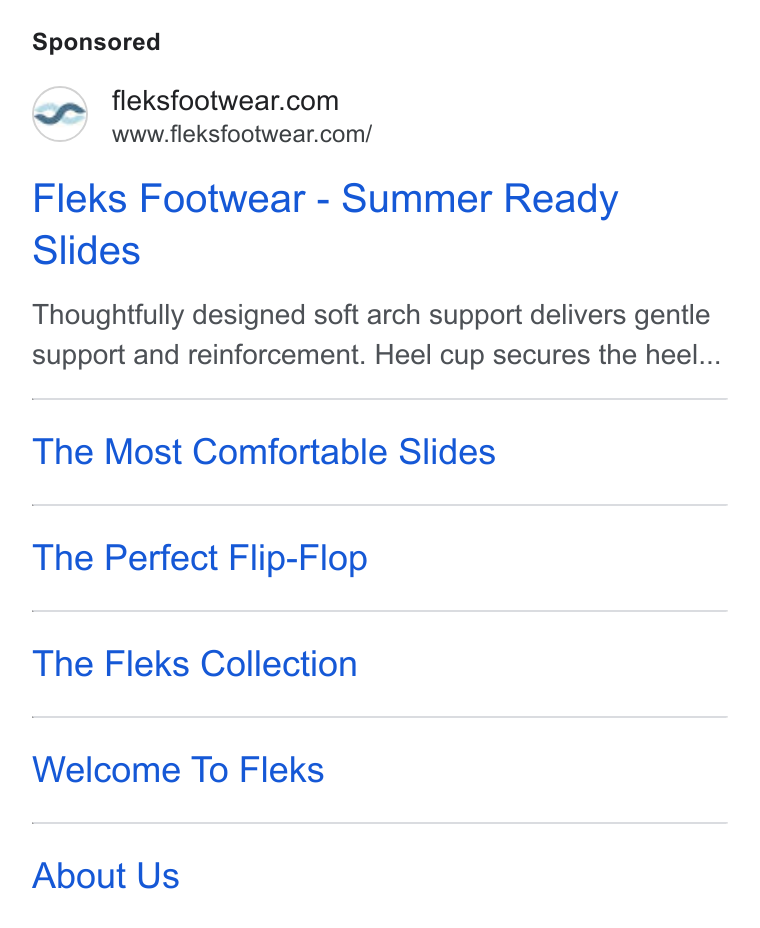Open The Perfect Flip-Flop sitelink
This screenshot has width=760, height=928.
click(x=200, y=558)
